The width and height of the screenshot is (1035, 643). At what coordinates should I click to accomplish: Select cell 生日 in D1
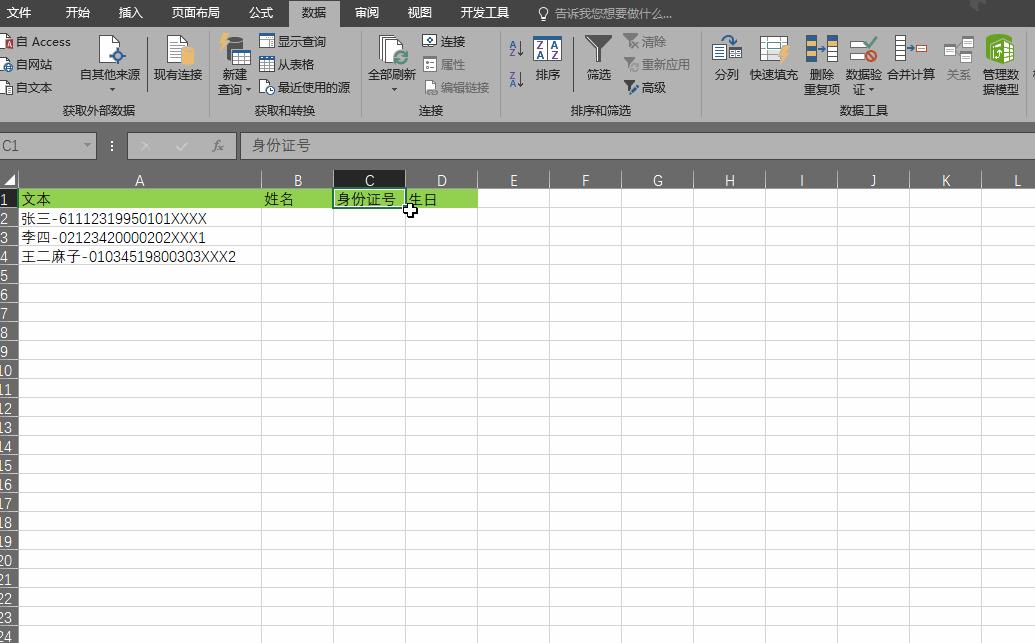[442, 199]
